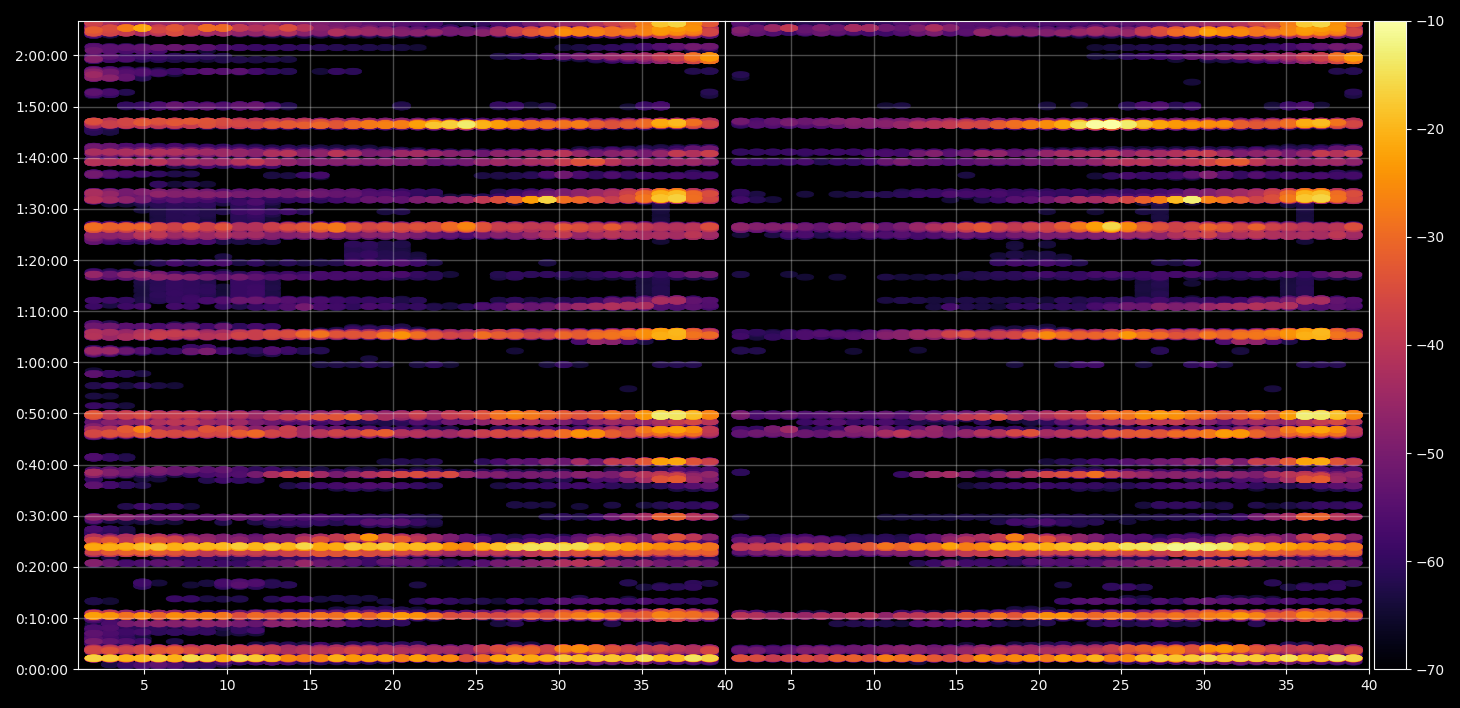Click the 0:30:00 y-axis tick label
Viewport: 1460px width, 708px height.
point(41,516)
